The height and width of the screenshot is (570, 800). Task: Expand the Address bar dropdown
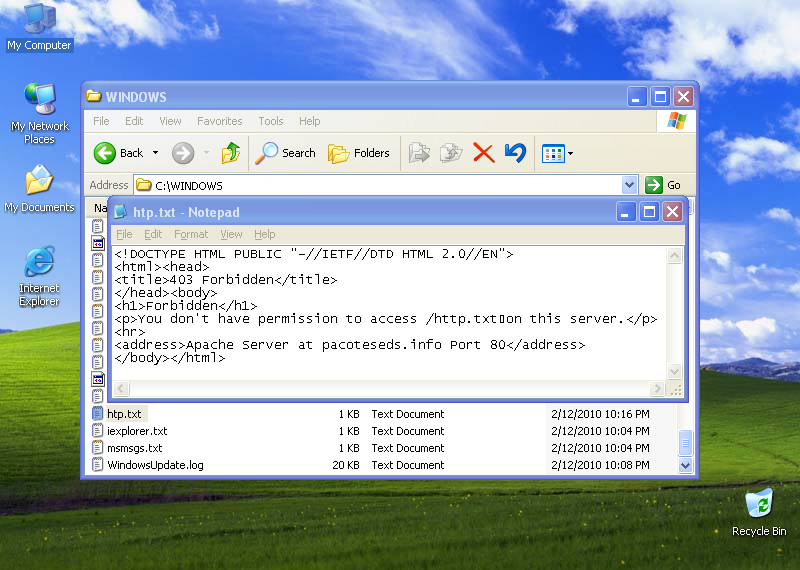[630, 185]
